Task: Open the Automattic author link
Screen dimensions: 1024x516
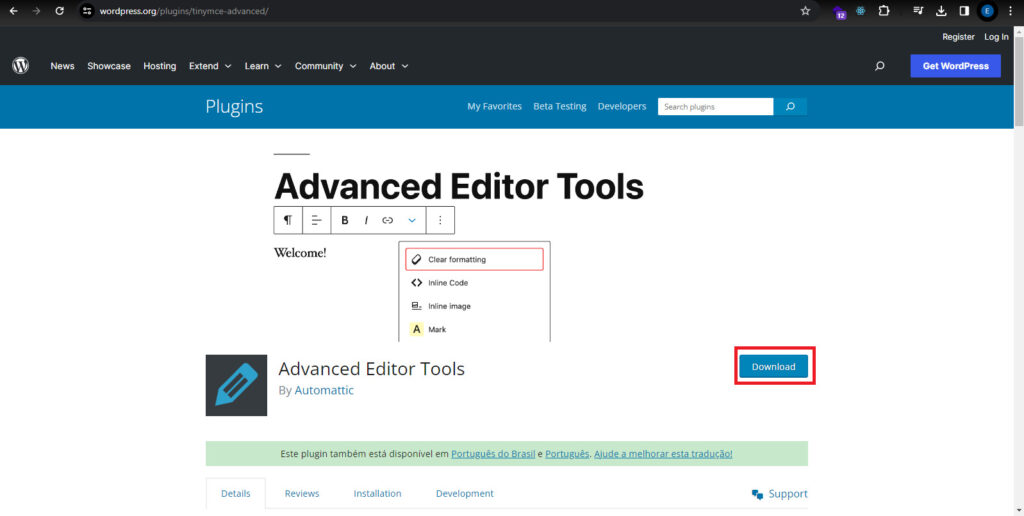Action: 324,390
